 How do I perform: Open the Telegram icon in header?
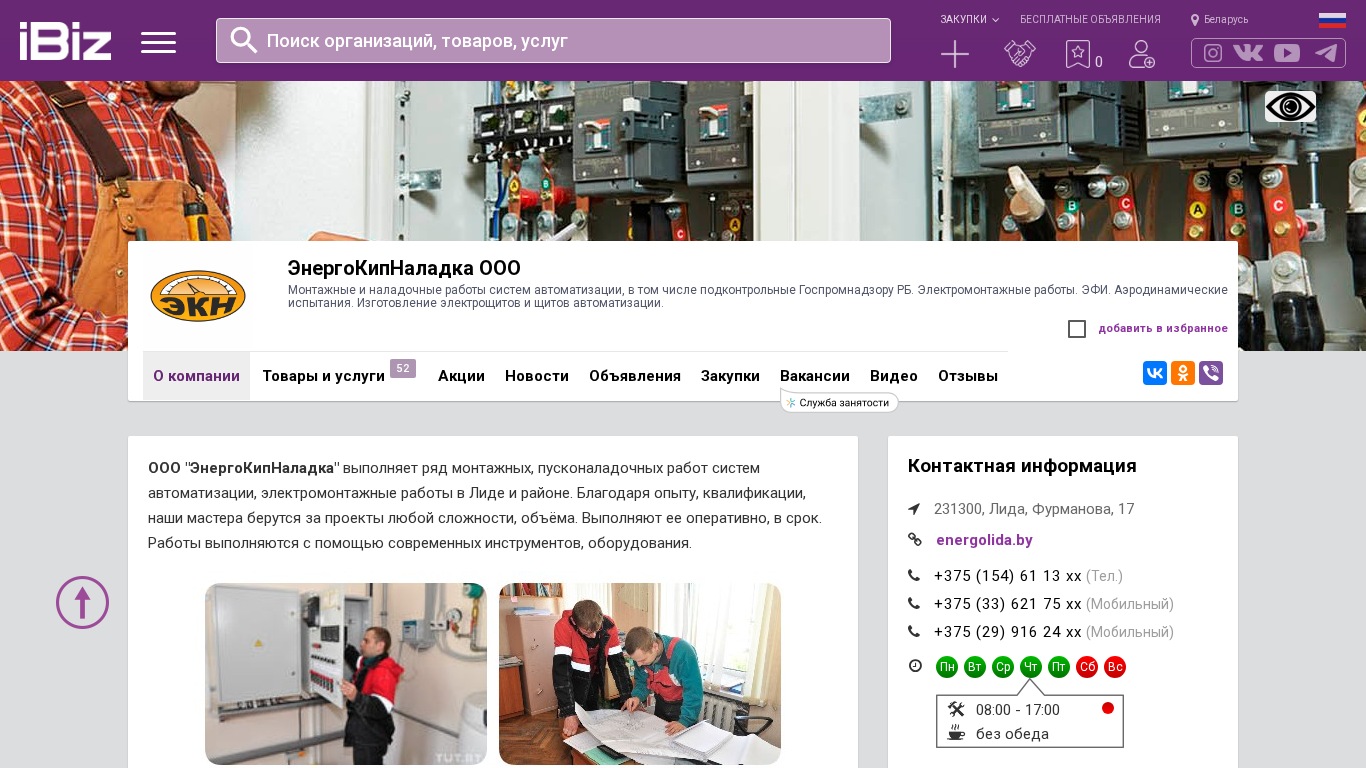click(x=1326, y=53)
